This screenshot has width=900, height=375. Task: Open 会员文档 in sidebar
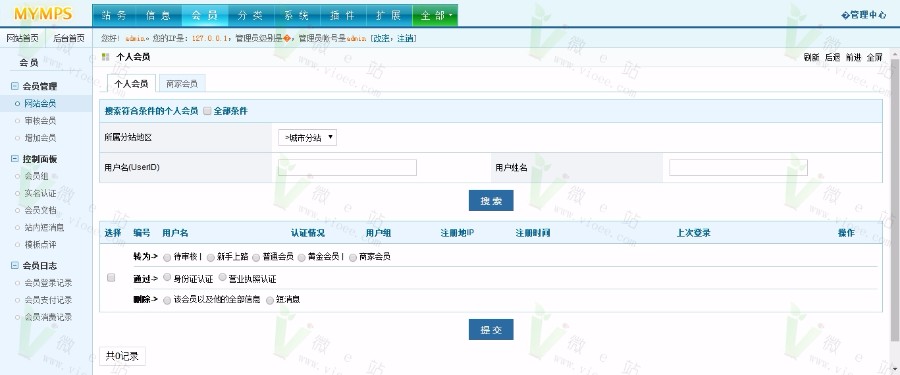(x=40, y=211)
